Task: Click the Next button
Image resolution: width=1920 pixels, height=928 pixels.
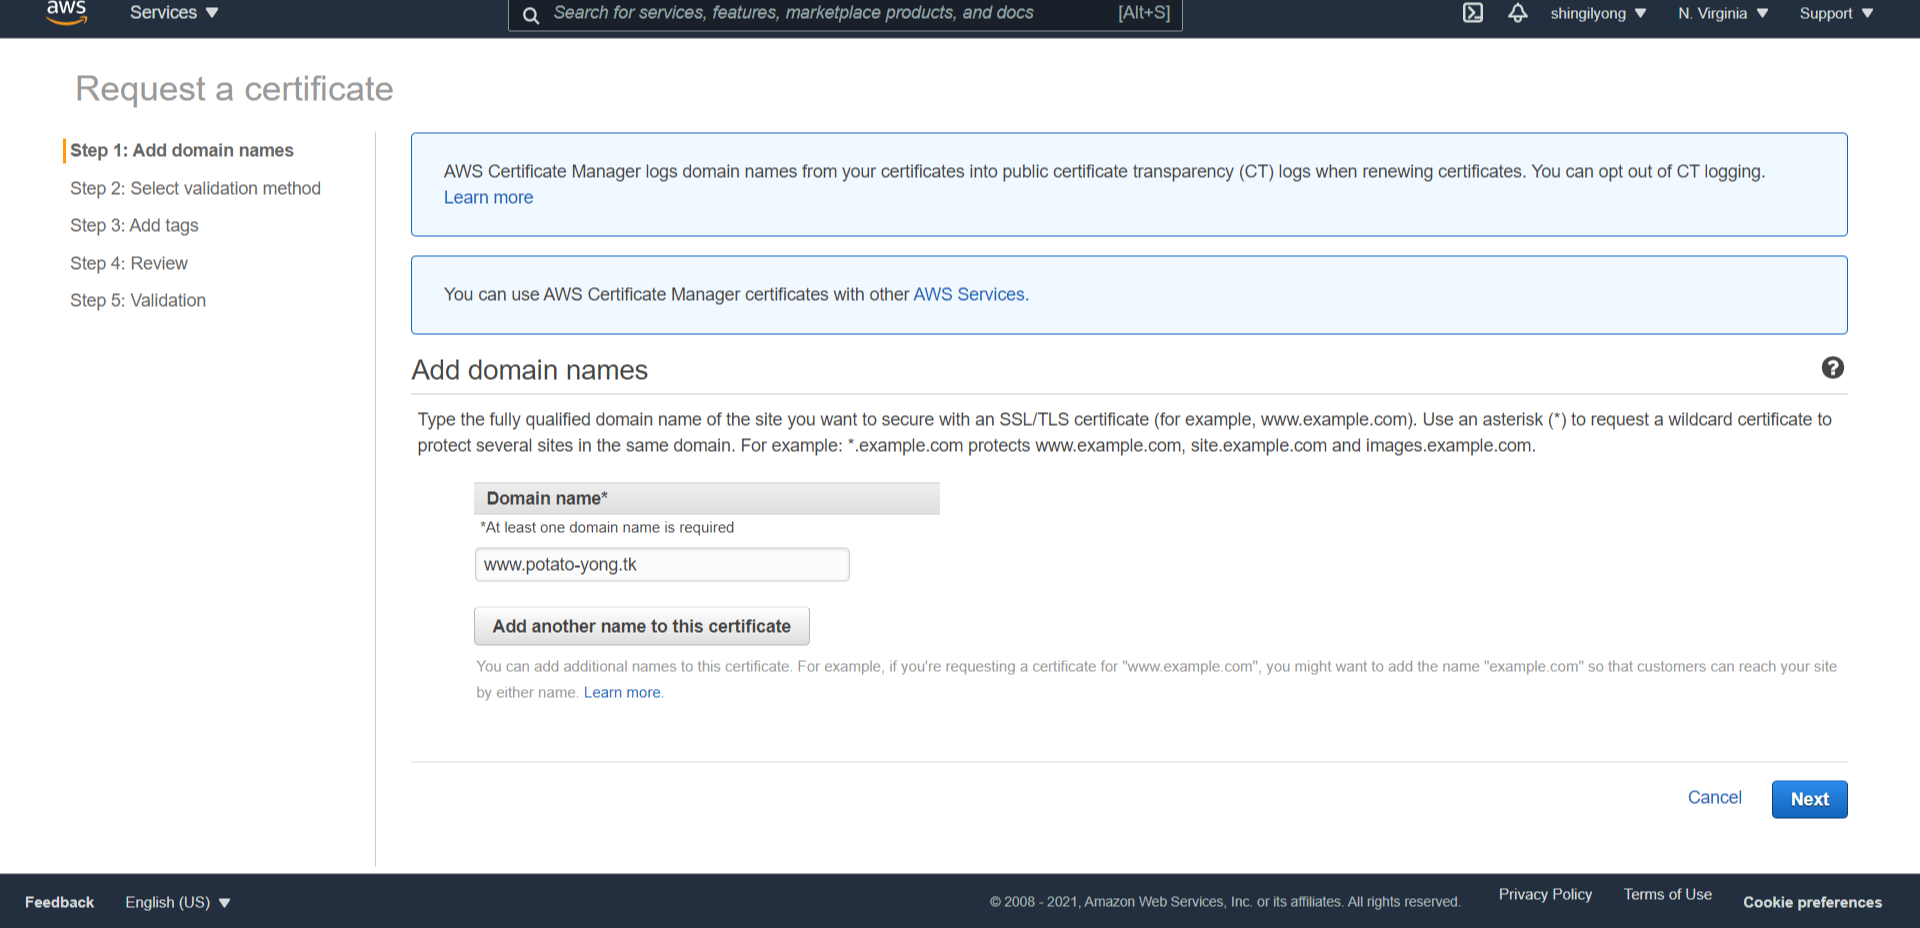Action: (x=1809, y=799)
